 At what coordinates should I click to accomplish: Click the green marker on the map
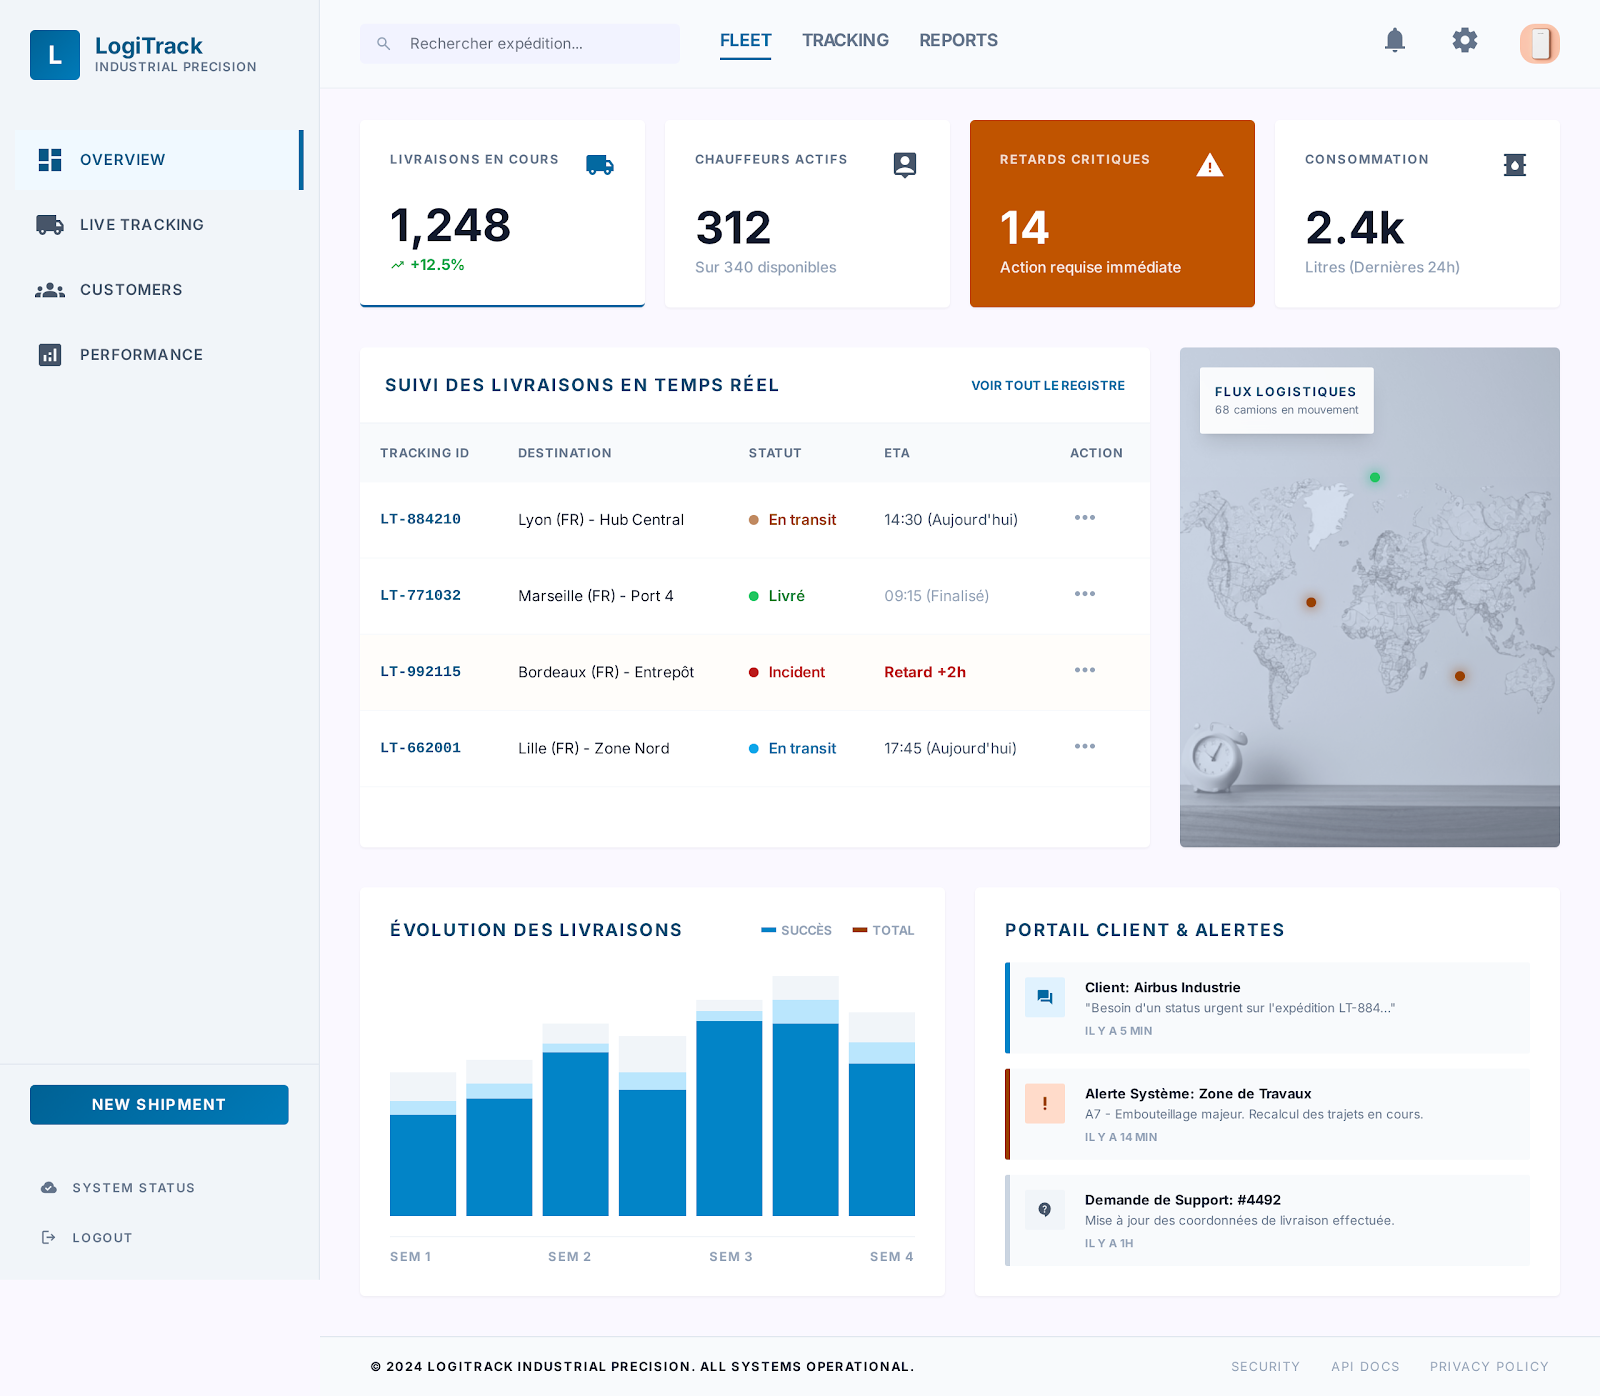coord(1374,478)
